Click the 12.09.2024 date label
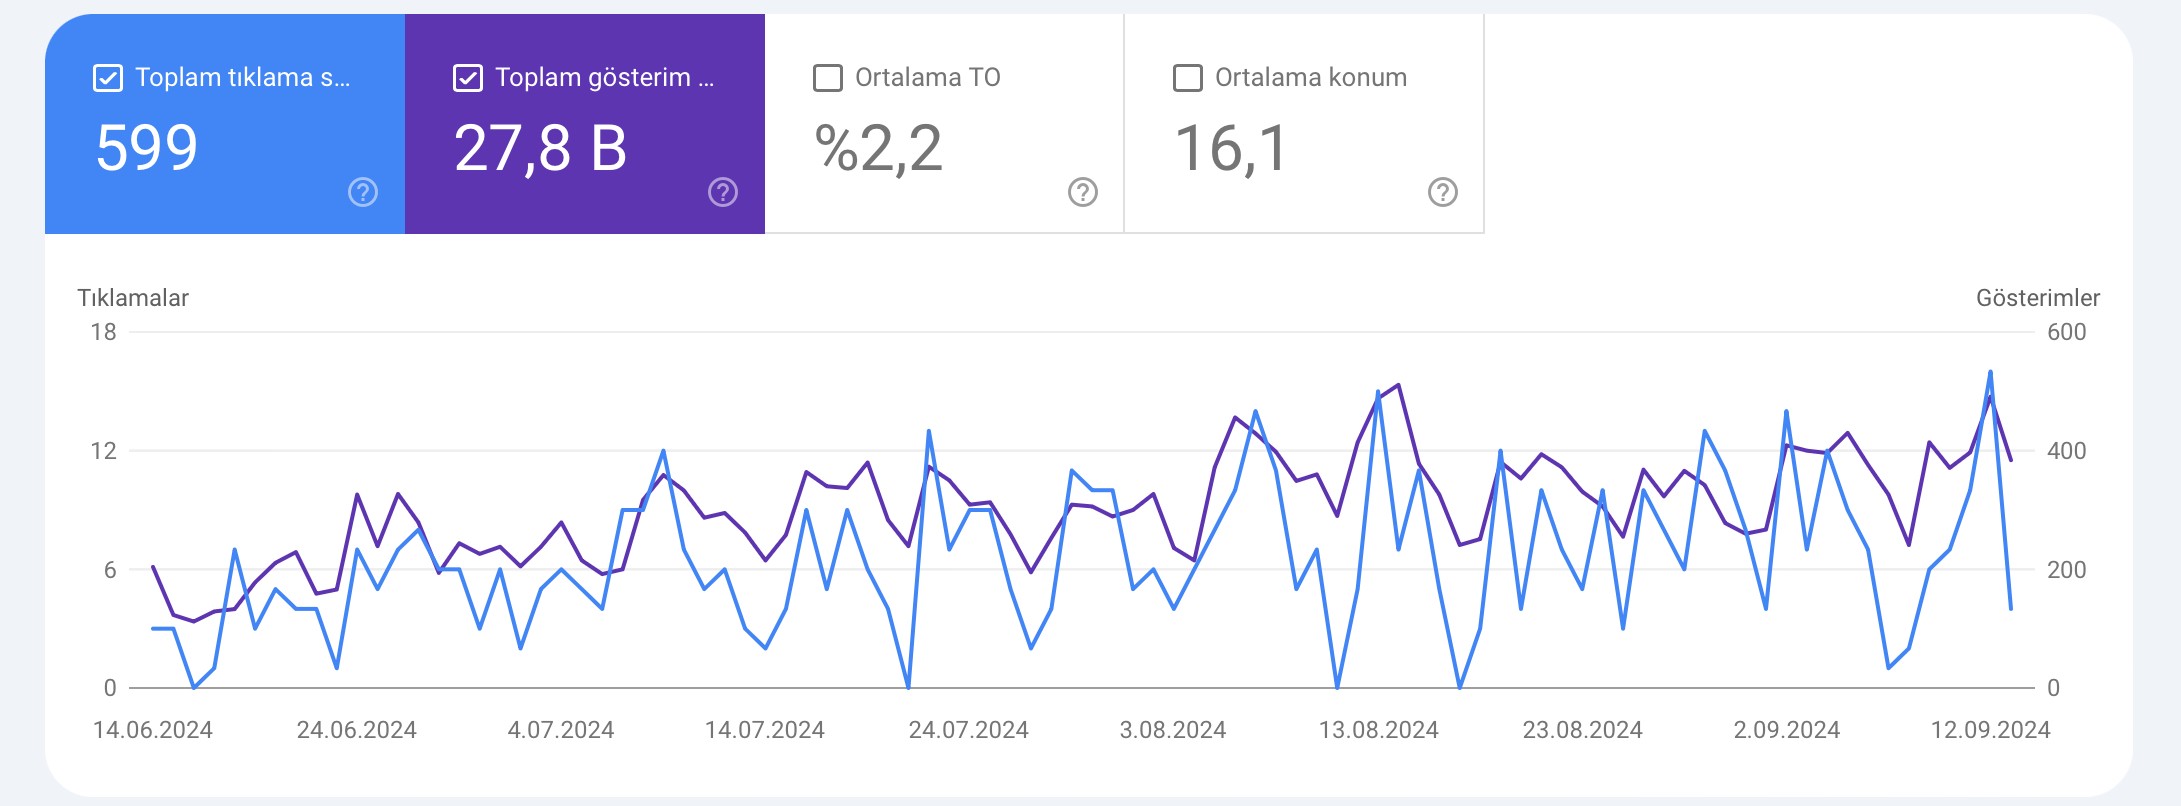The height and width of the screenshot is (806, 2181). click(x=1991, y=730)
